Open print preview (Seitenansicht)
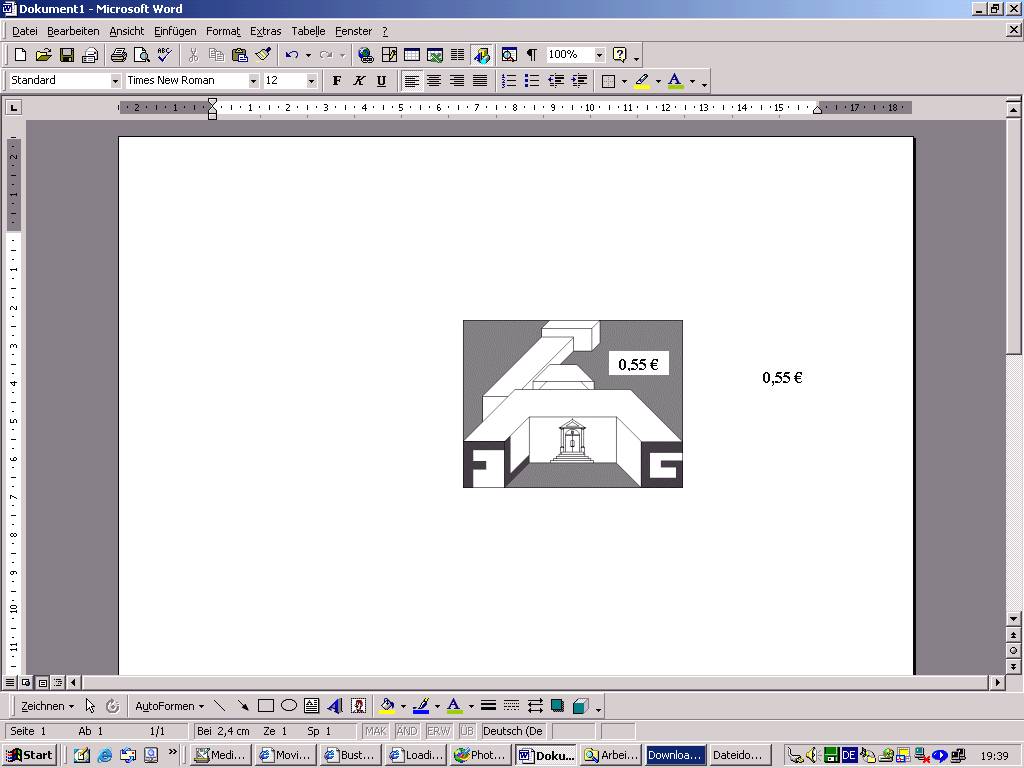Image resolution: width=1024 pixels, height=768 pixels. point(141,55)
